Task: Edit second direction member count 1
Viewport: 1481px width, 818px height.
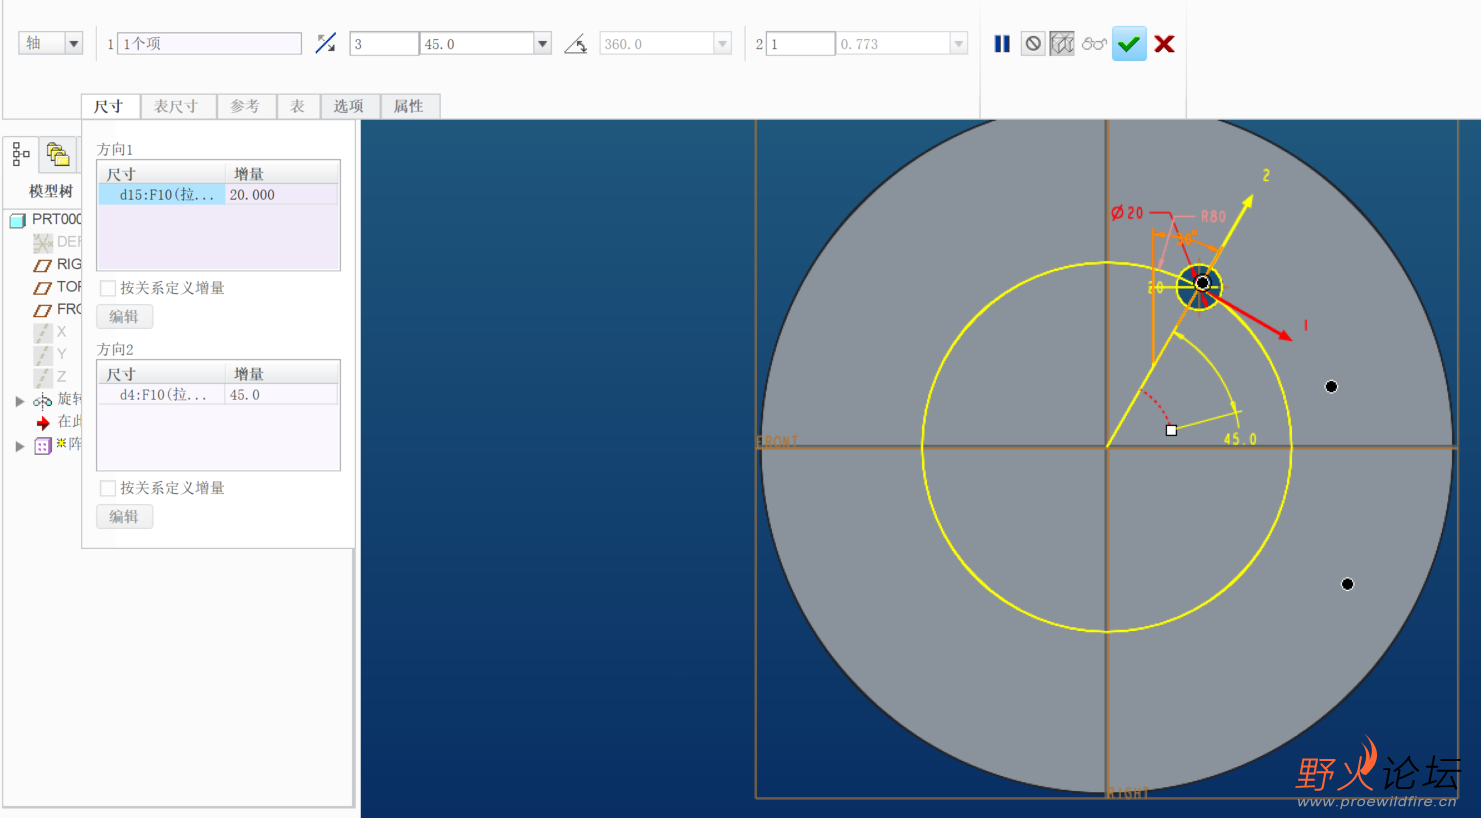Action: pyautogui.click(x=800, y=44)
